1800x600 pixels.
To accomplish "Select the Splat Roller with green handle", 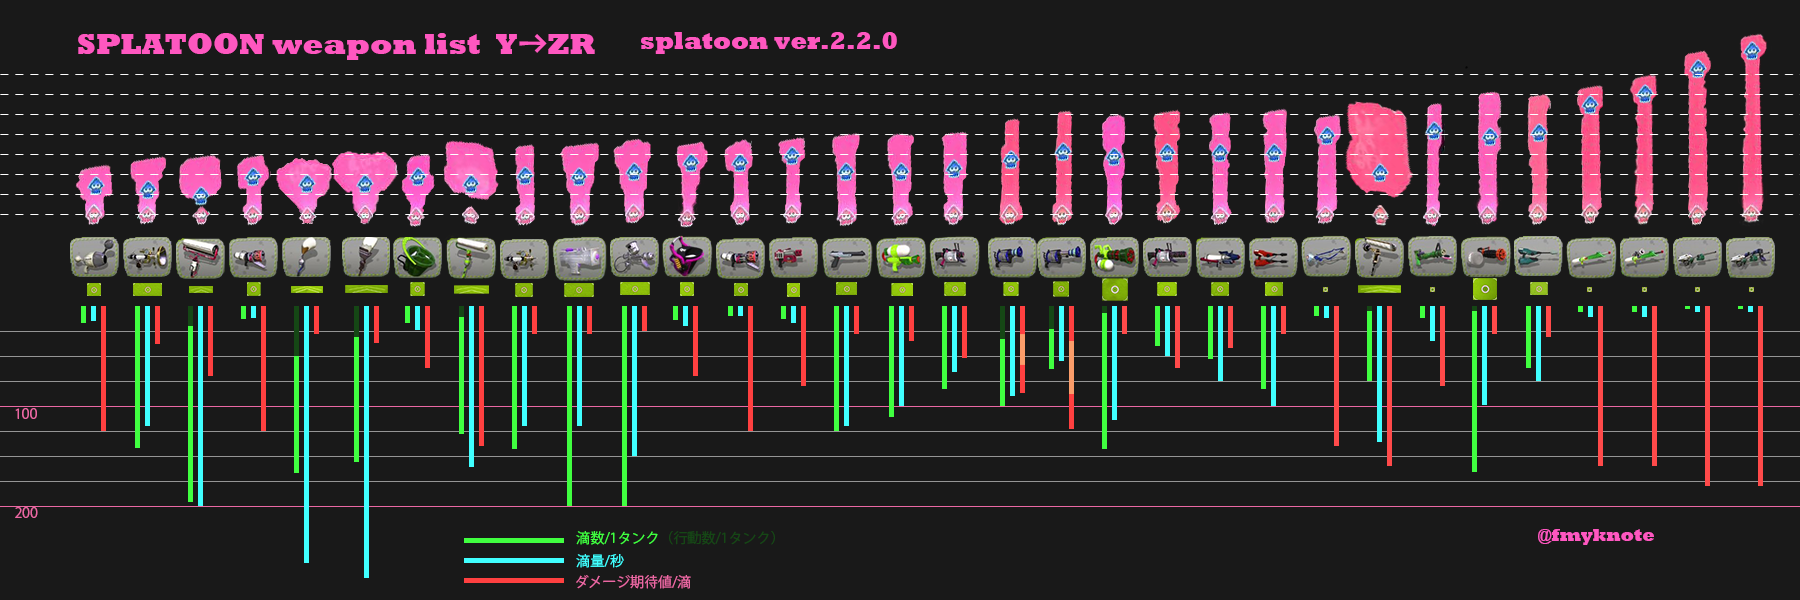I will coord(471,257).
